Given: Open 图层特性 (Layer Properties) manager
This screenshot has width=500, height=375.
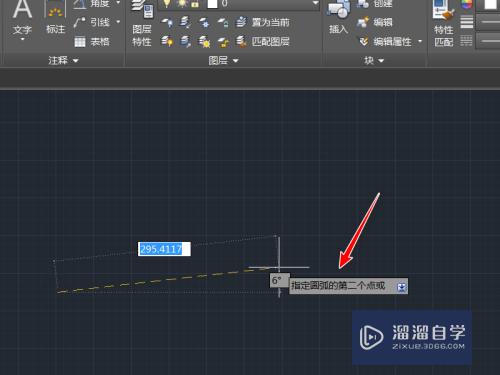Looking at the screenshot, I should (x=142, y=23).
